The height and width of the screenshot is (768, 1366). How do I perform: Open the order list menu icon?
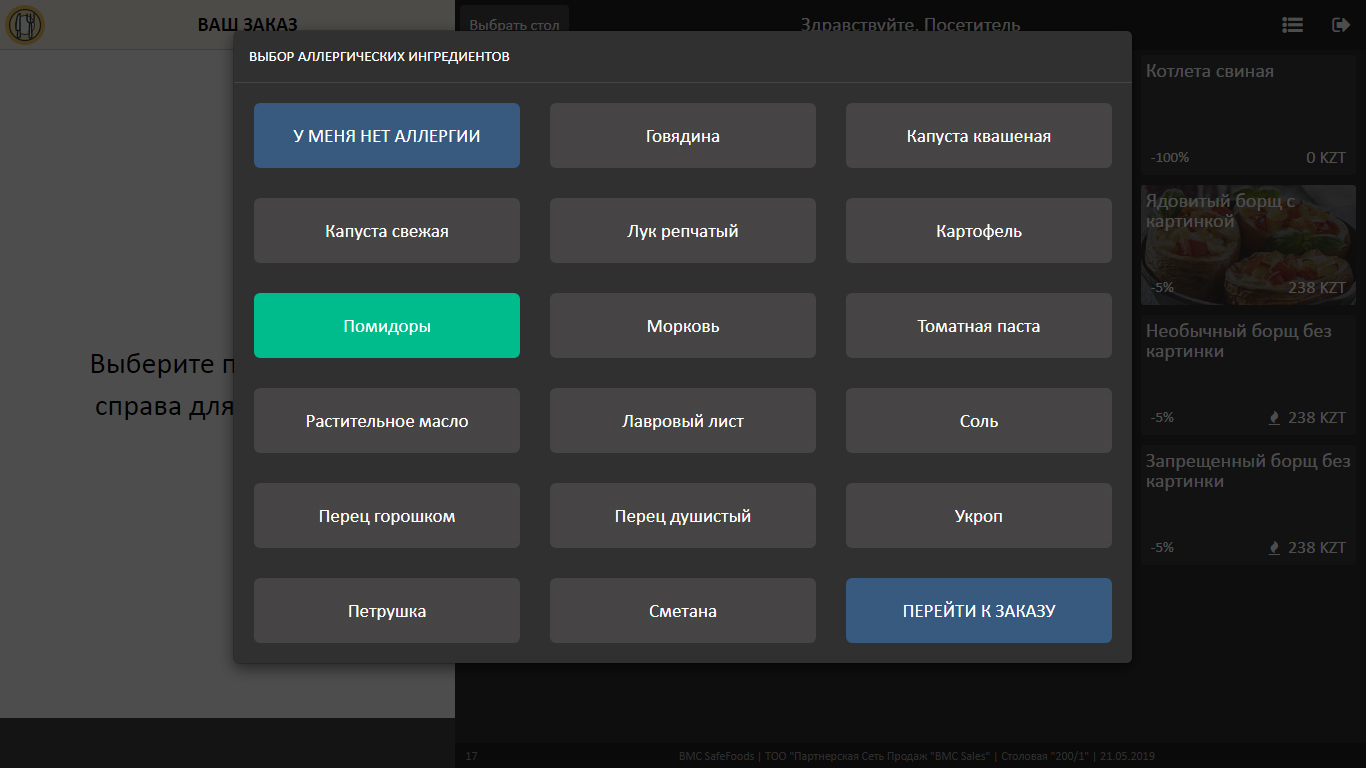(1292, 25)
